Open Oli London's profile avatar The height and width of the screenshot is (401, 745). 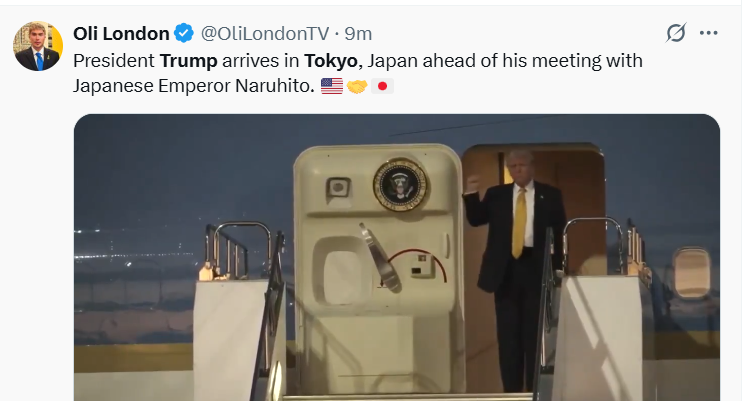38,46
